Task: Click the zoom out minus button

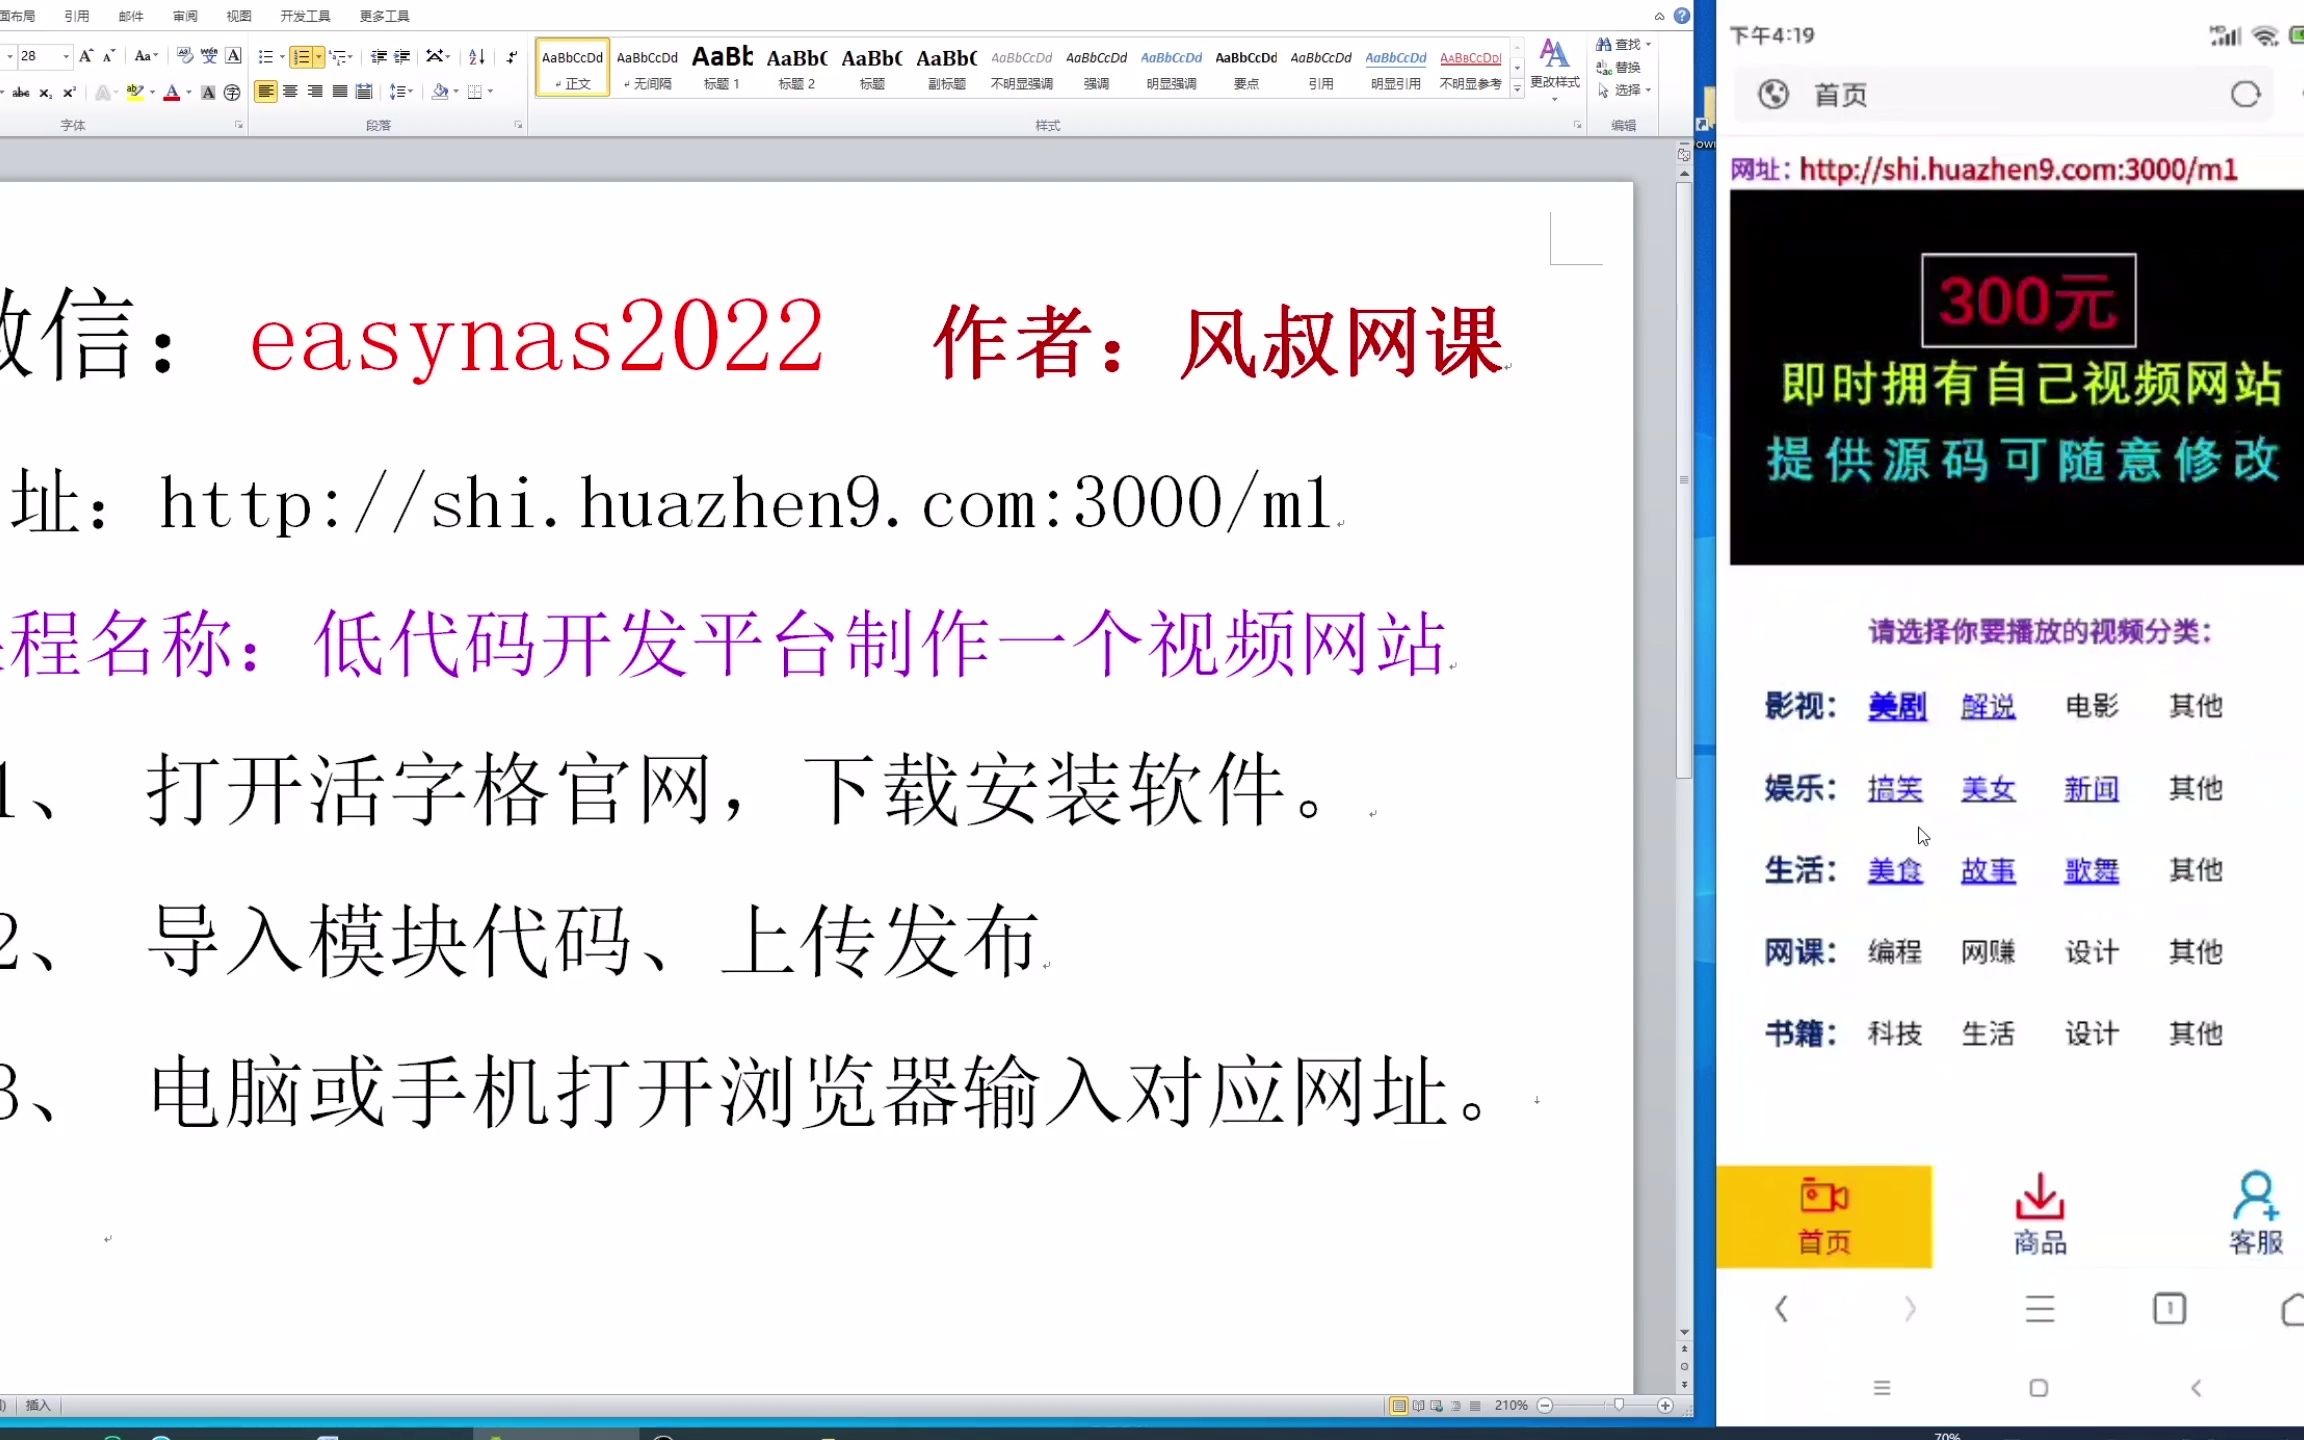Action: point(1544,1405)
